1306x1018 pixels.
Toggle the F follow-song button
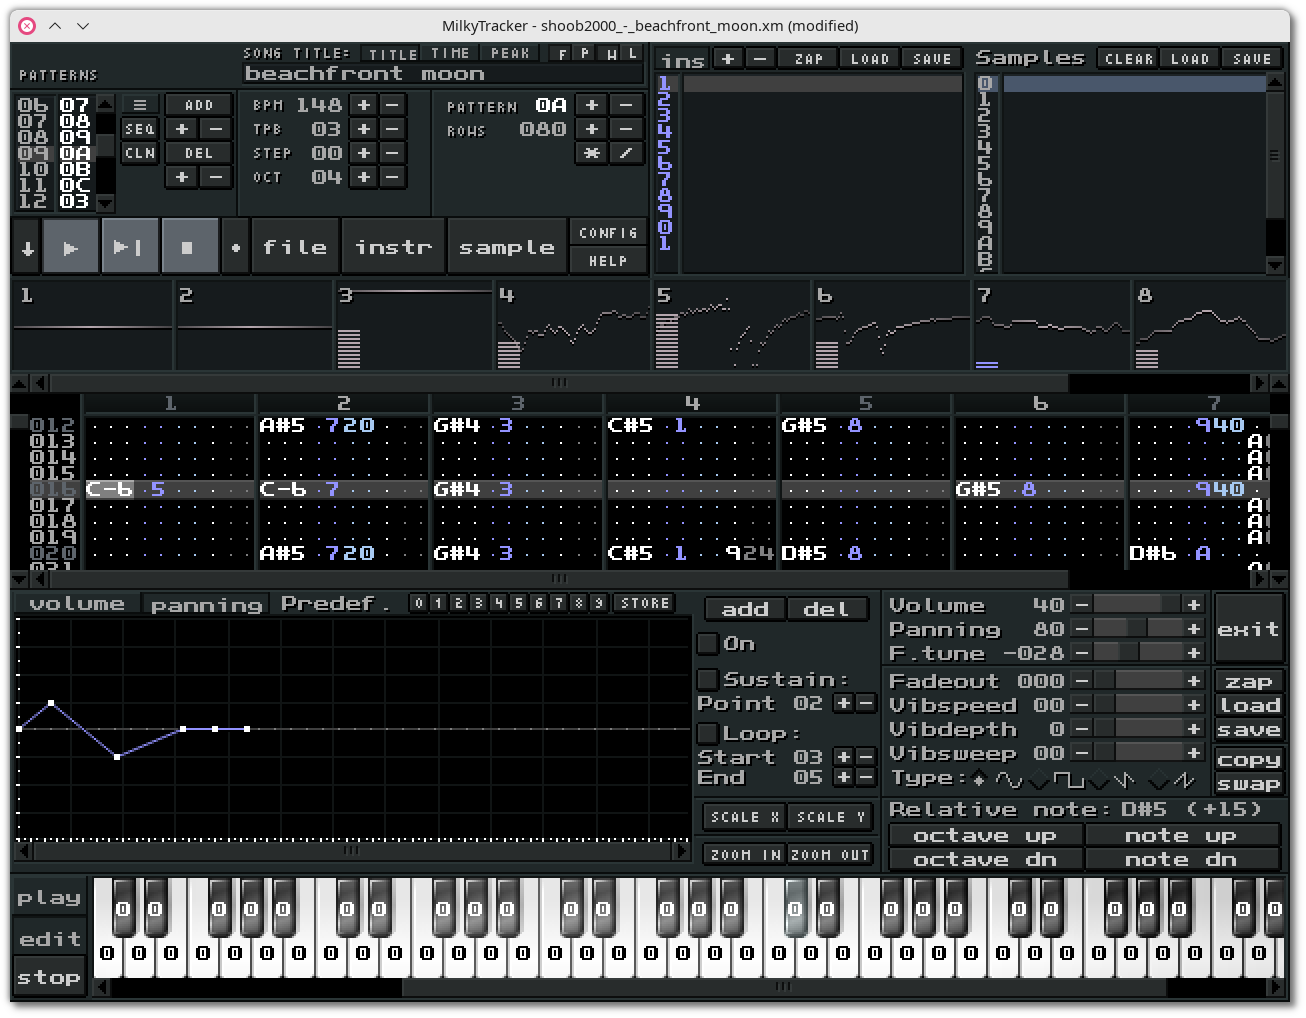coord(562,53)
